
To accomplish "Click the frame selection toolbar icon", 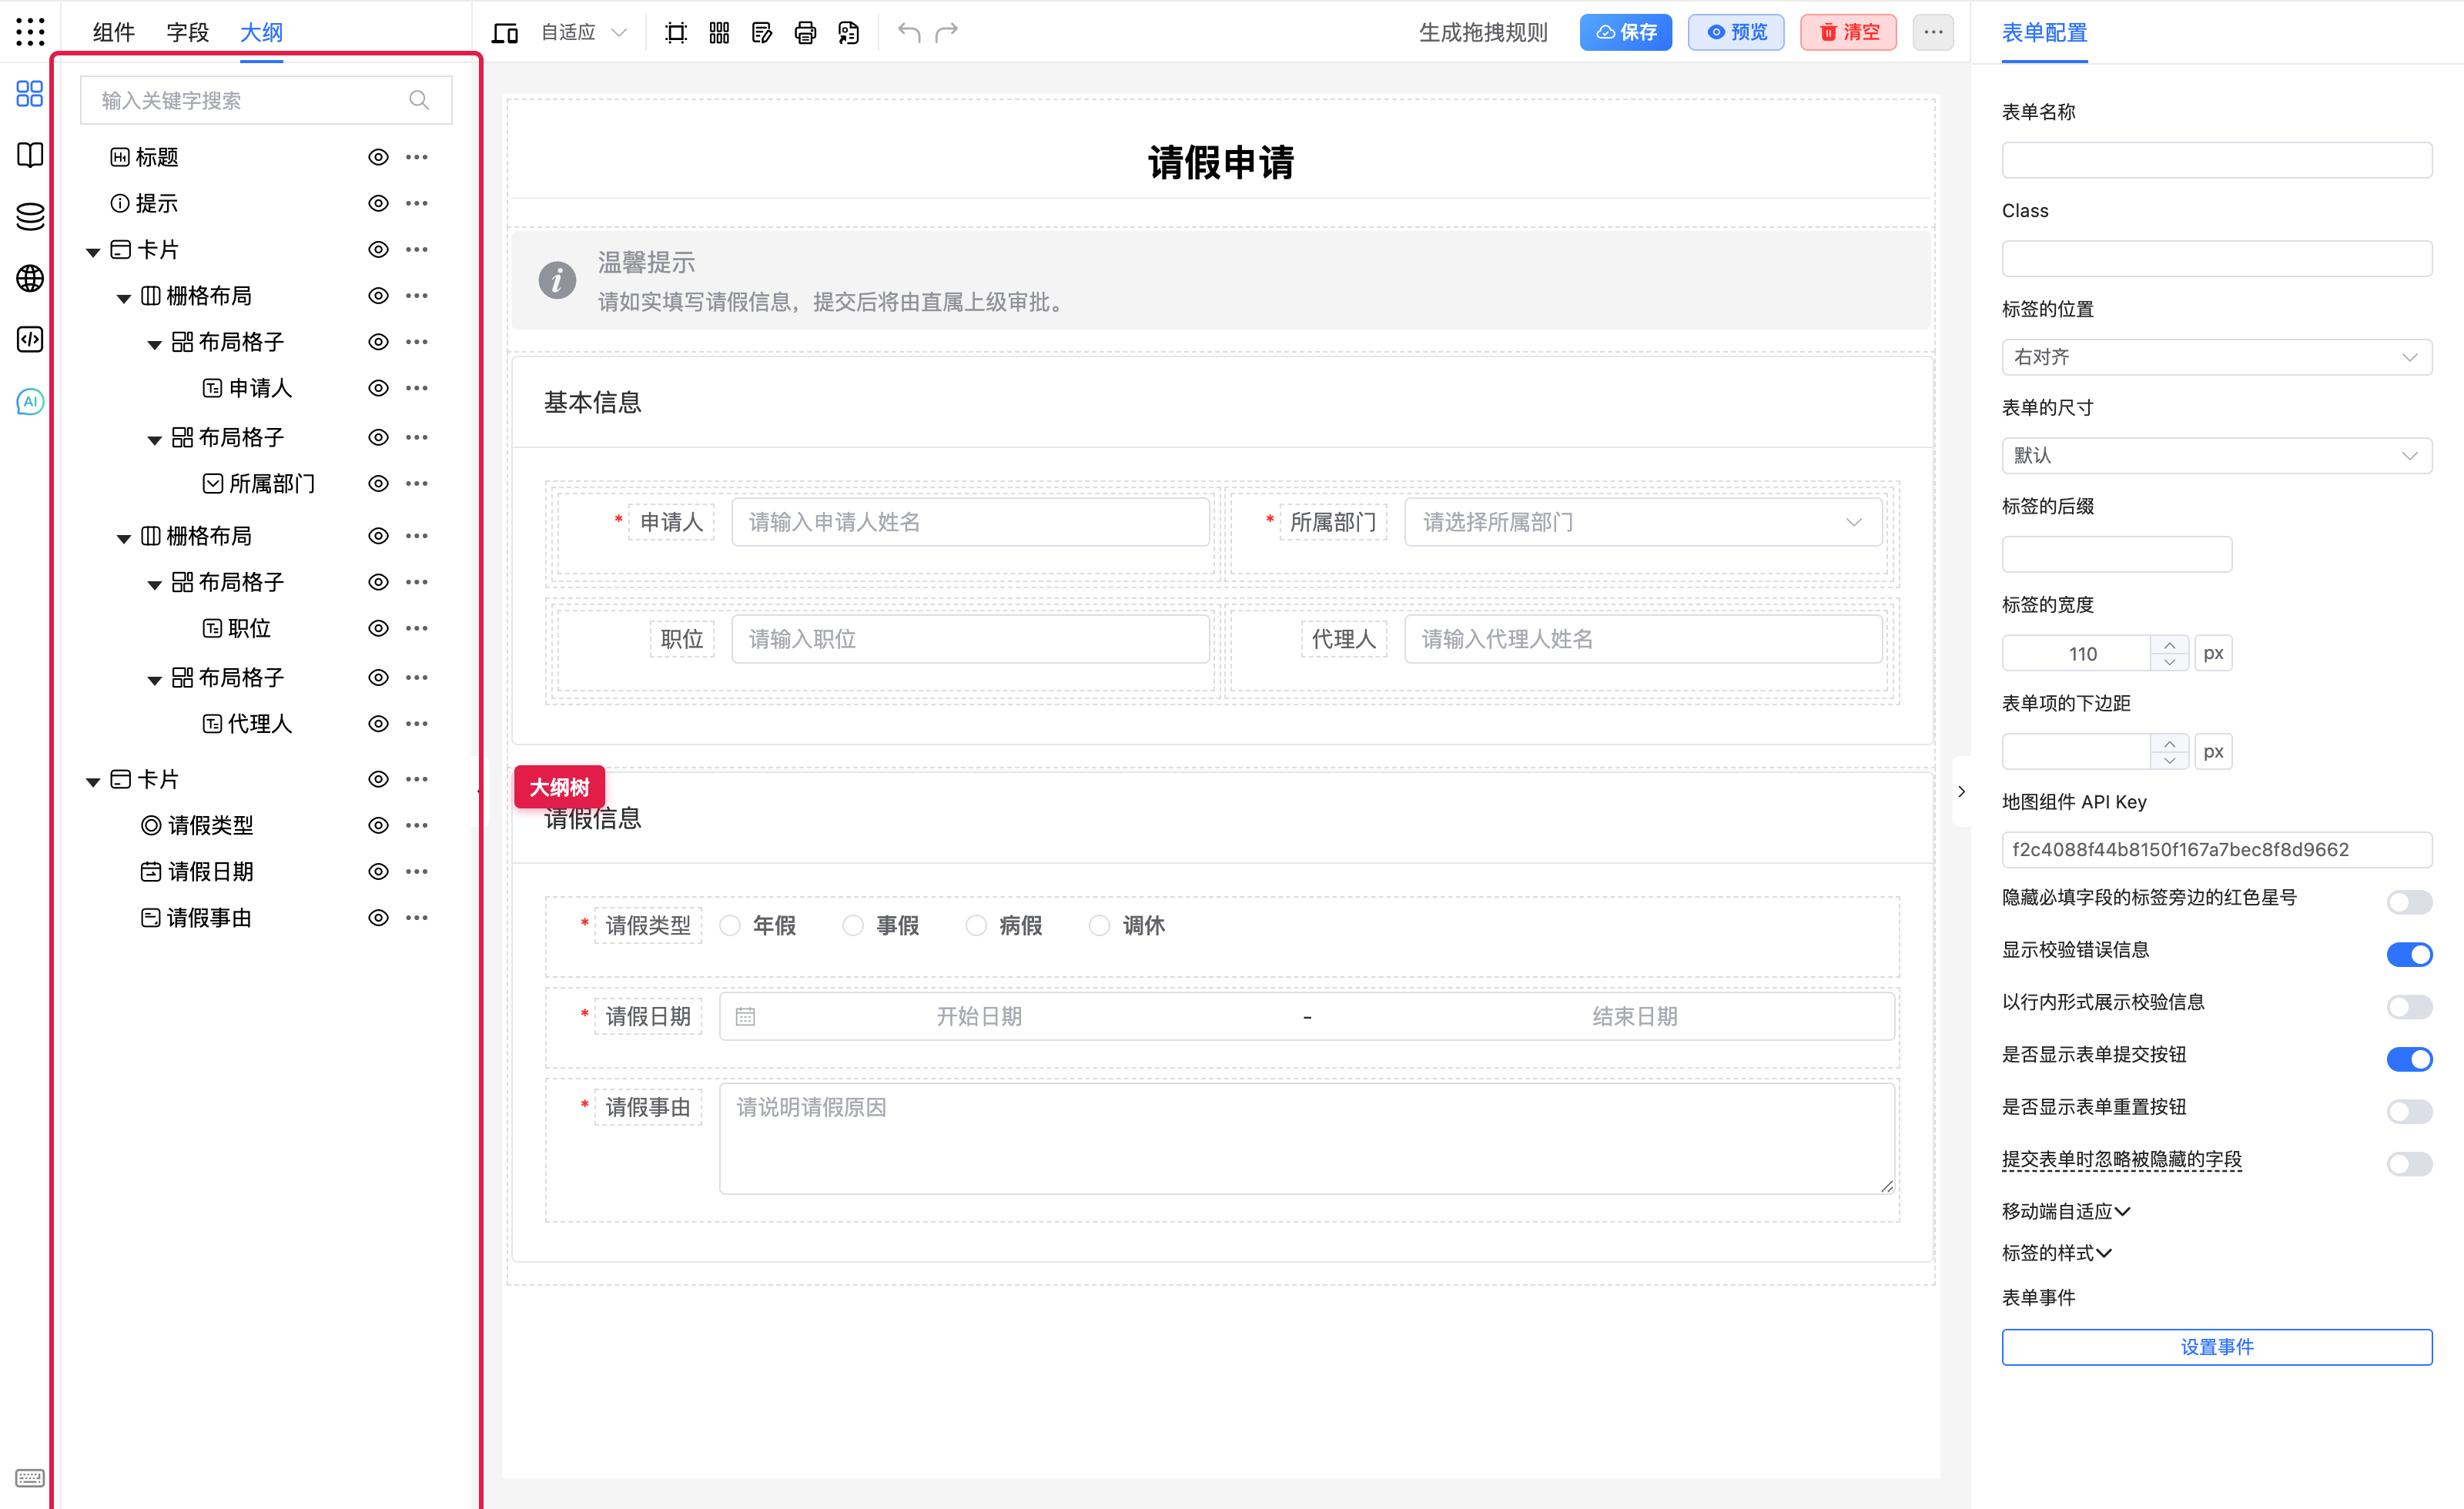I will pyautogui.click(x=676, y=33).
